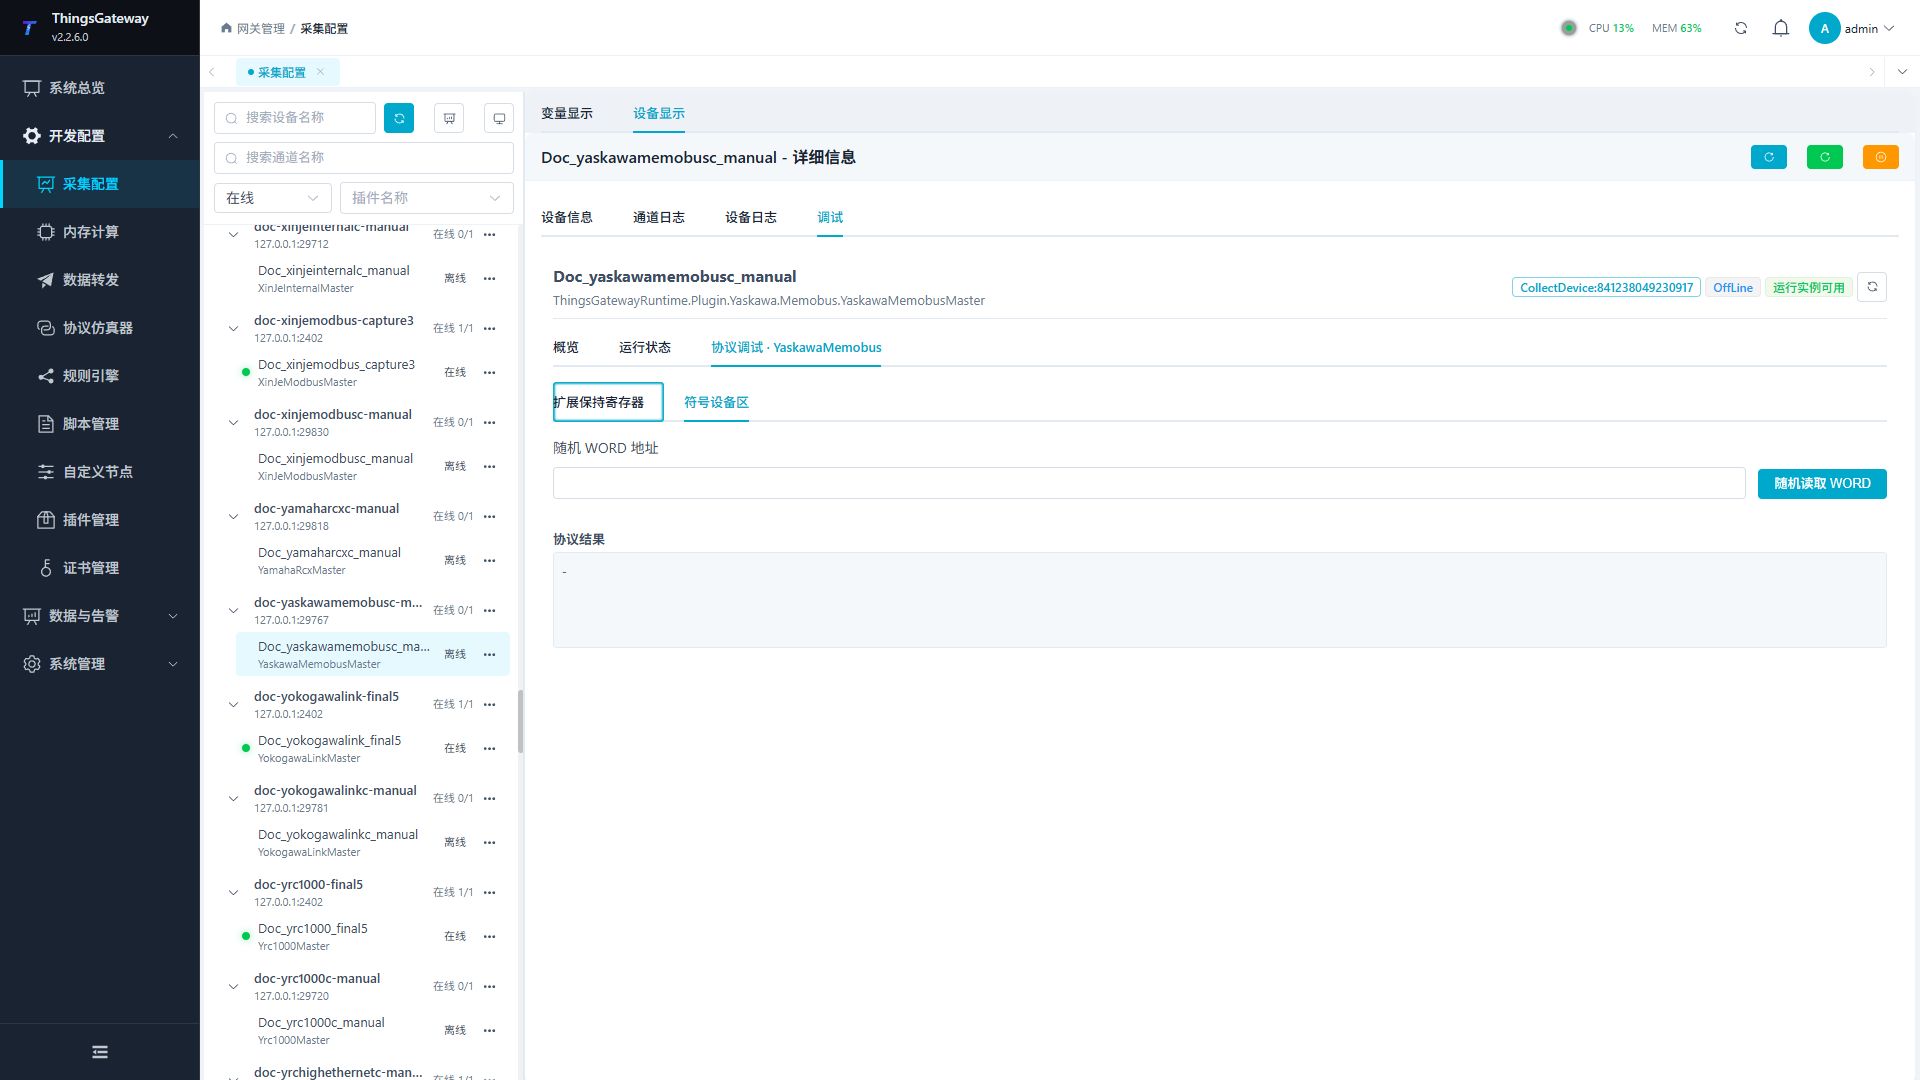The height and width of the screenshot is (1080, 1920).
Task: Click the orange action icon in detail header
Action: (1881, 157)
